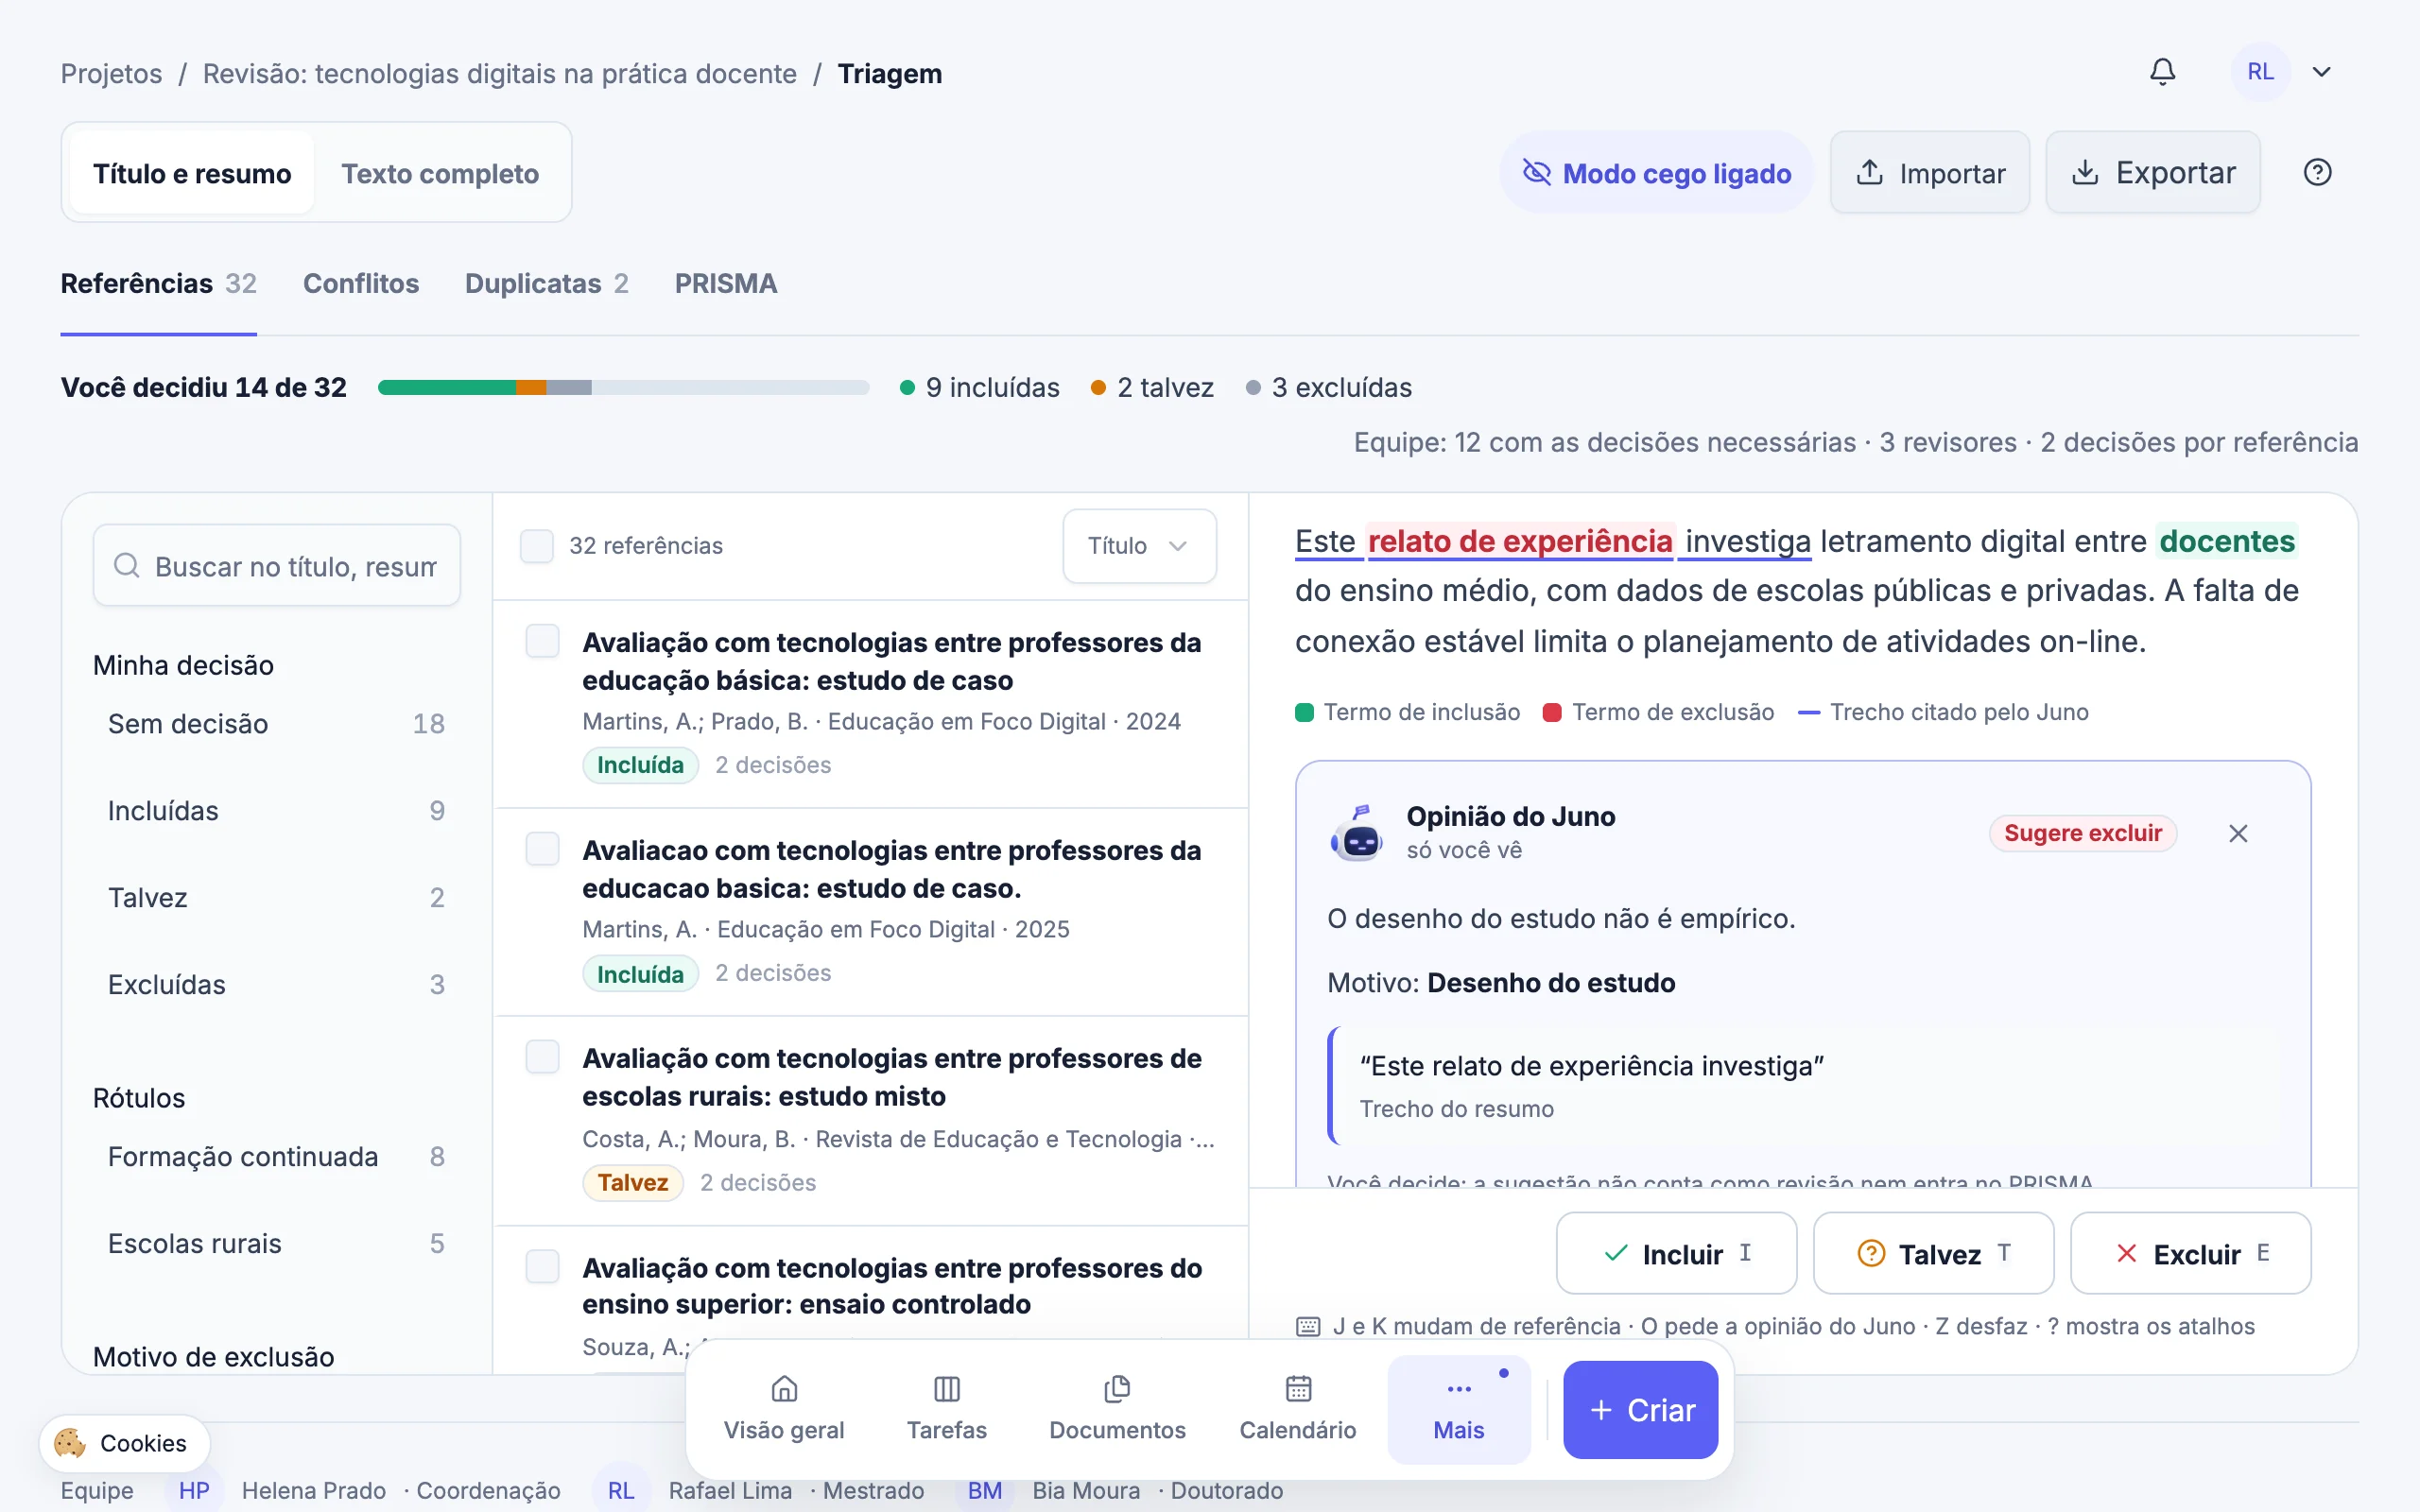This screenshot has height=1512, width=2420.
Task: Open the PRISMA tab
Action: [x=726, y=284]
